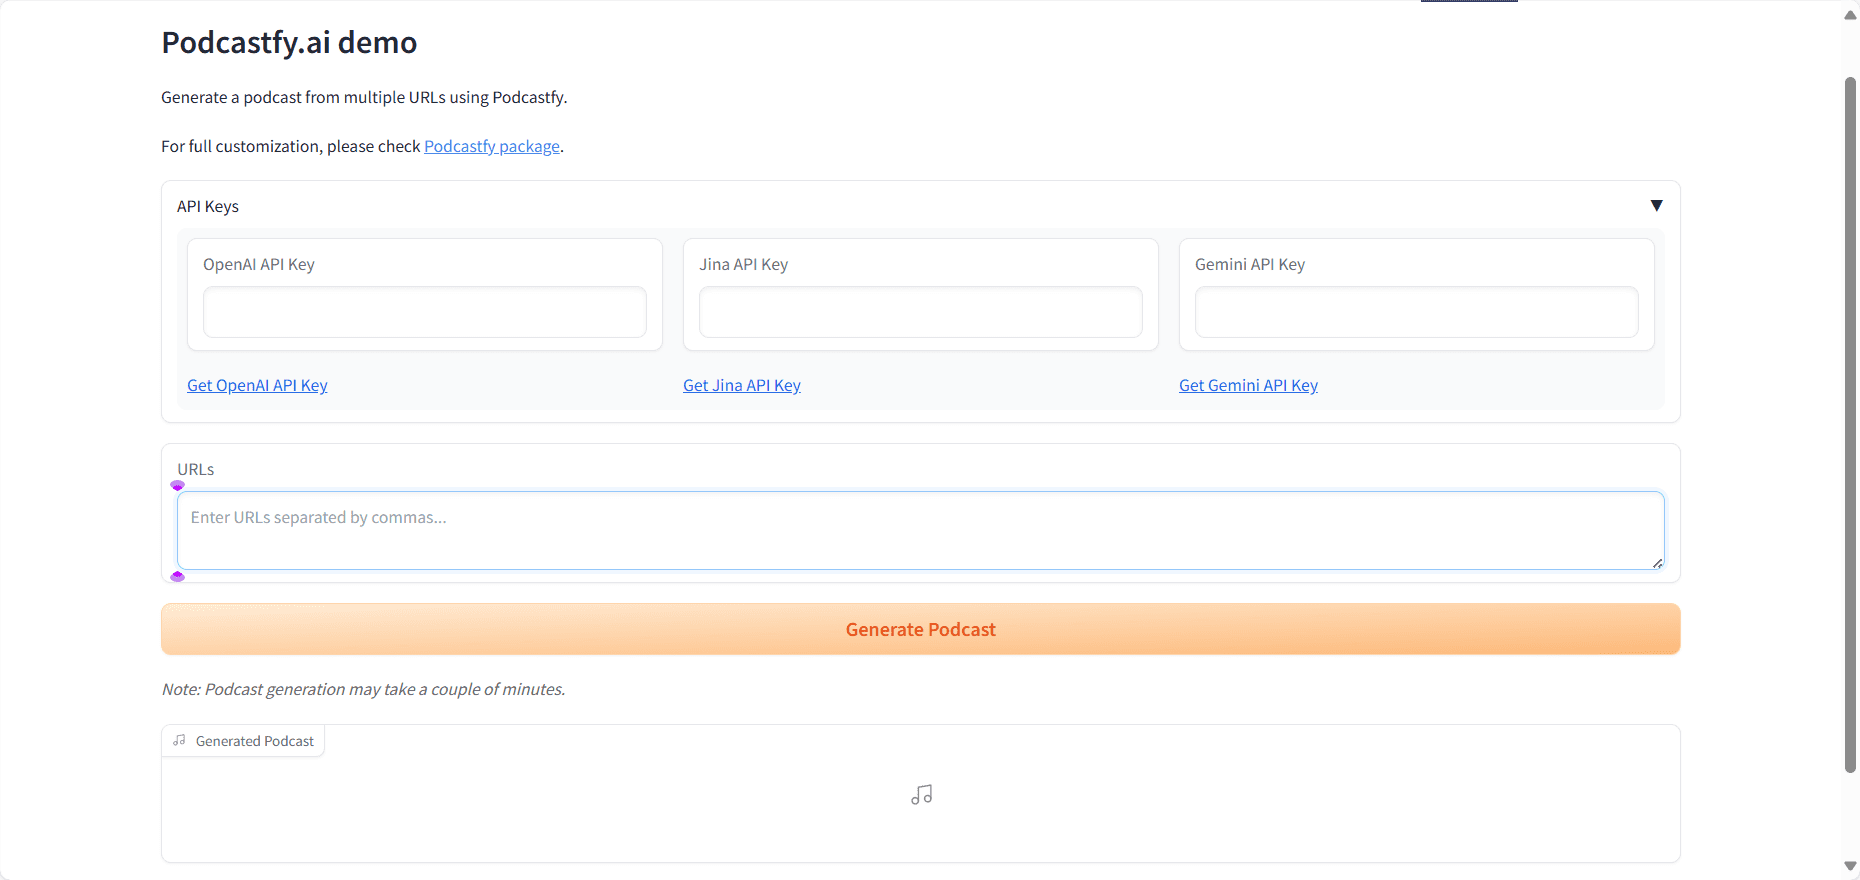The width and height of the screenshot is (1860, 880).
Task: Collapse the API Keys accordion arrow
Action: [1656, 206]
